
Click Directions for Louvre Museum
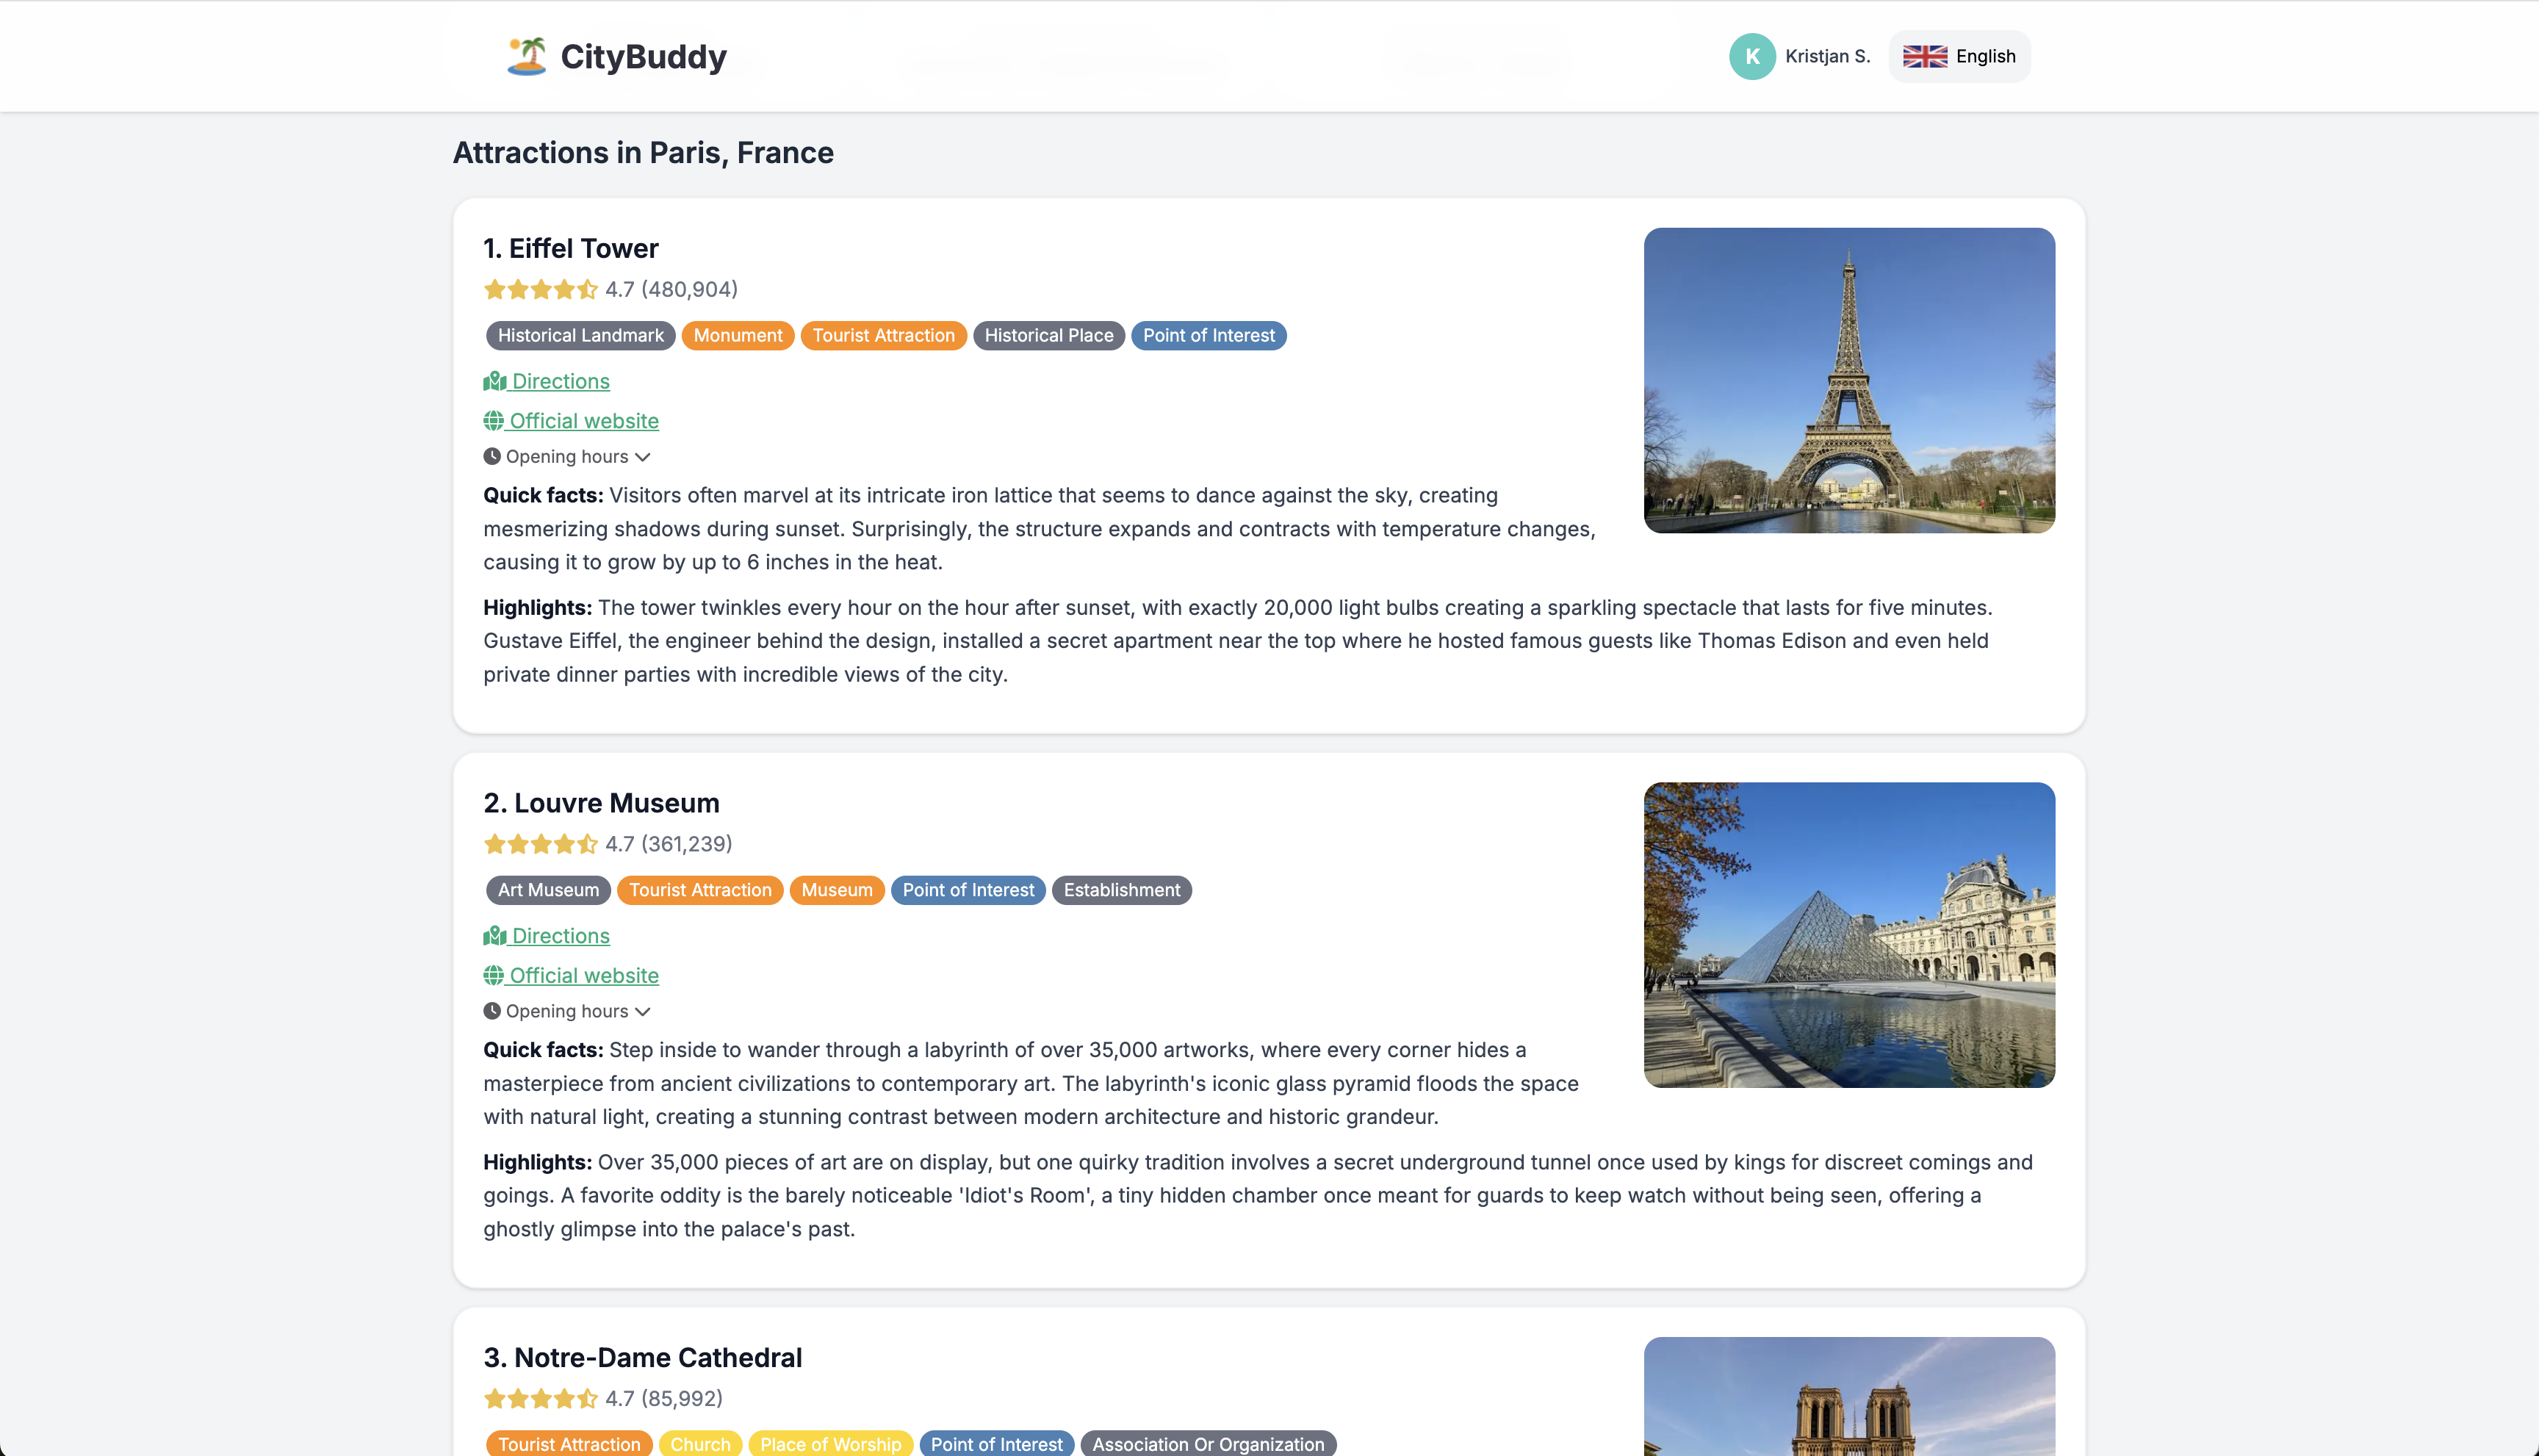pyautogui.click(x=560, y=936)
